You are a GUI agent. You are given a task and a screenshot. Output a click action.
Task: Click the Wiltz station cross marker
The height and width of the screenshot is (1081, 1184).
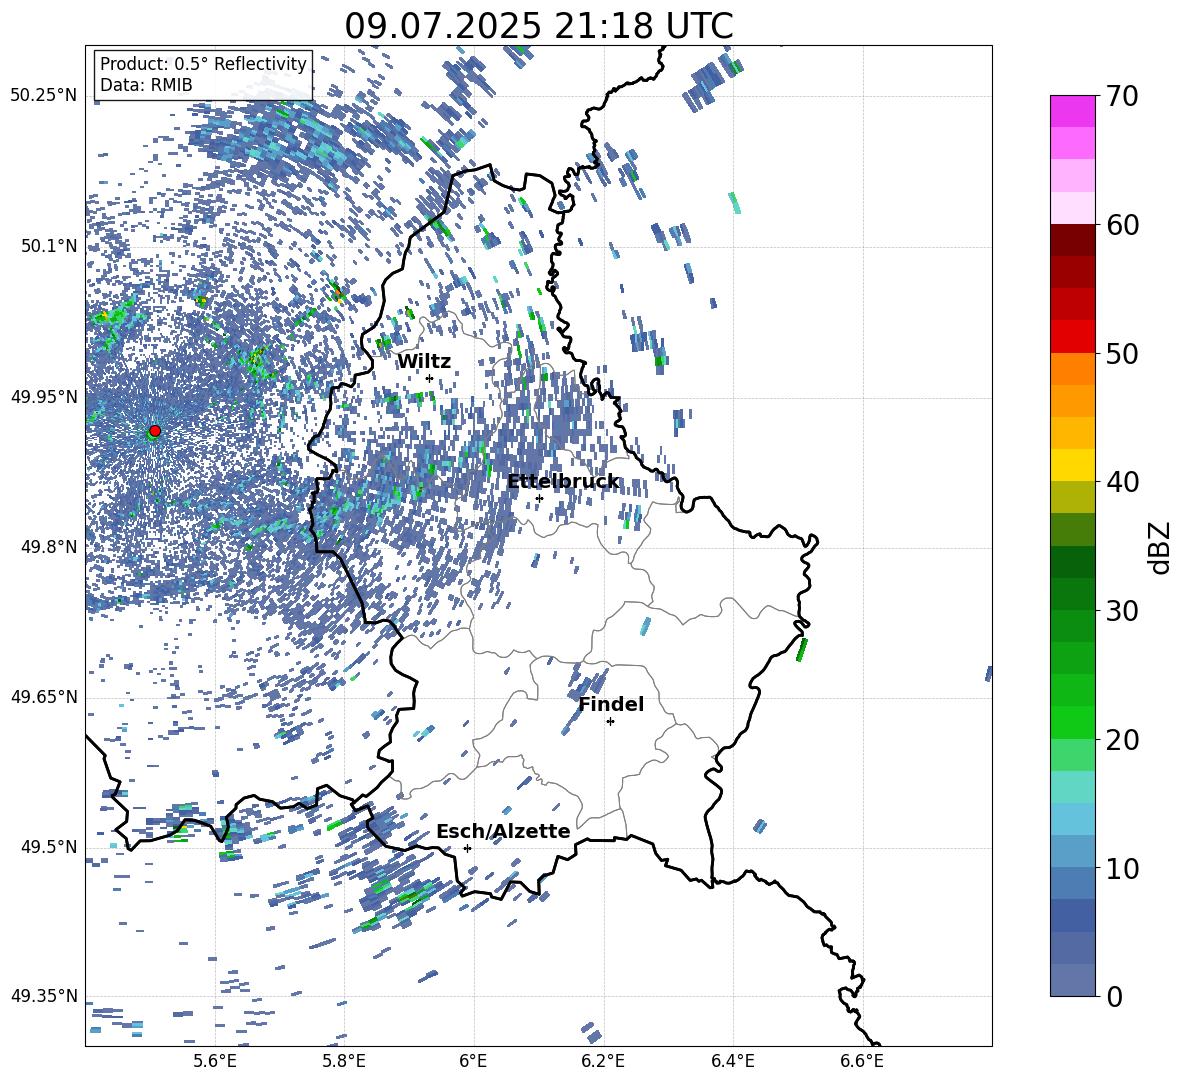430,378
